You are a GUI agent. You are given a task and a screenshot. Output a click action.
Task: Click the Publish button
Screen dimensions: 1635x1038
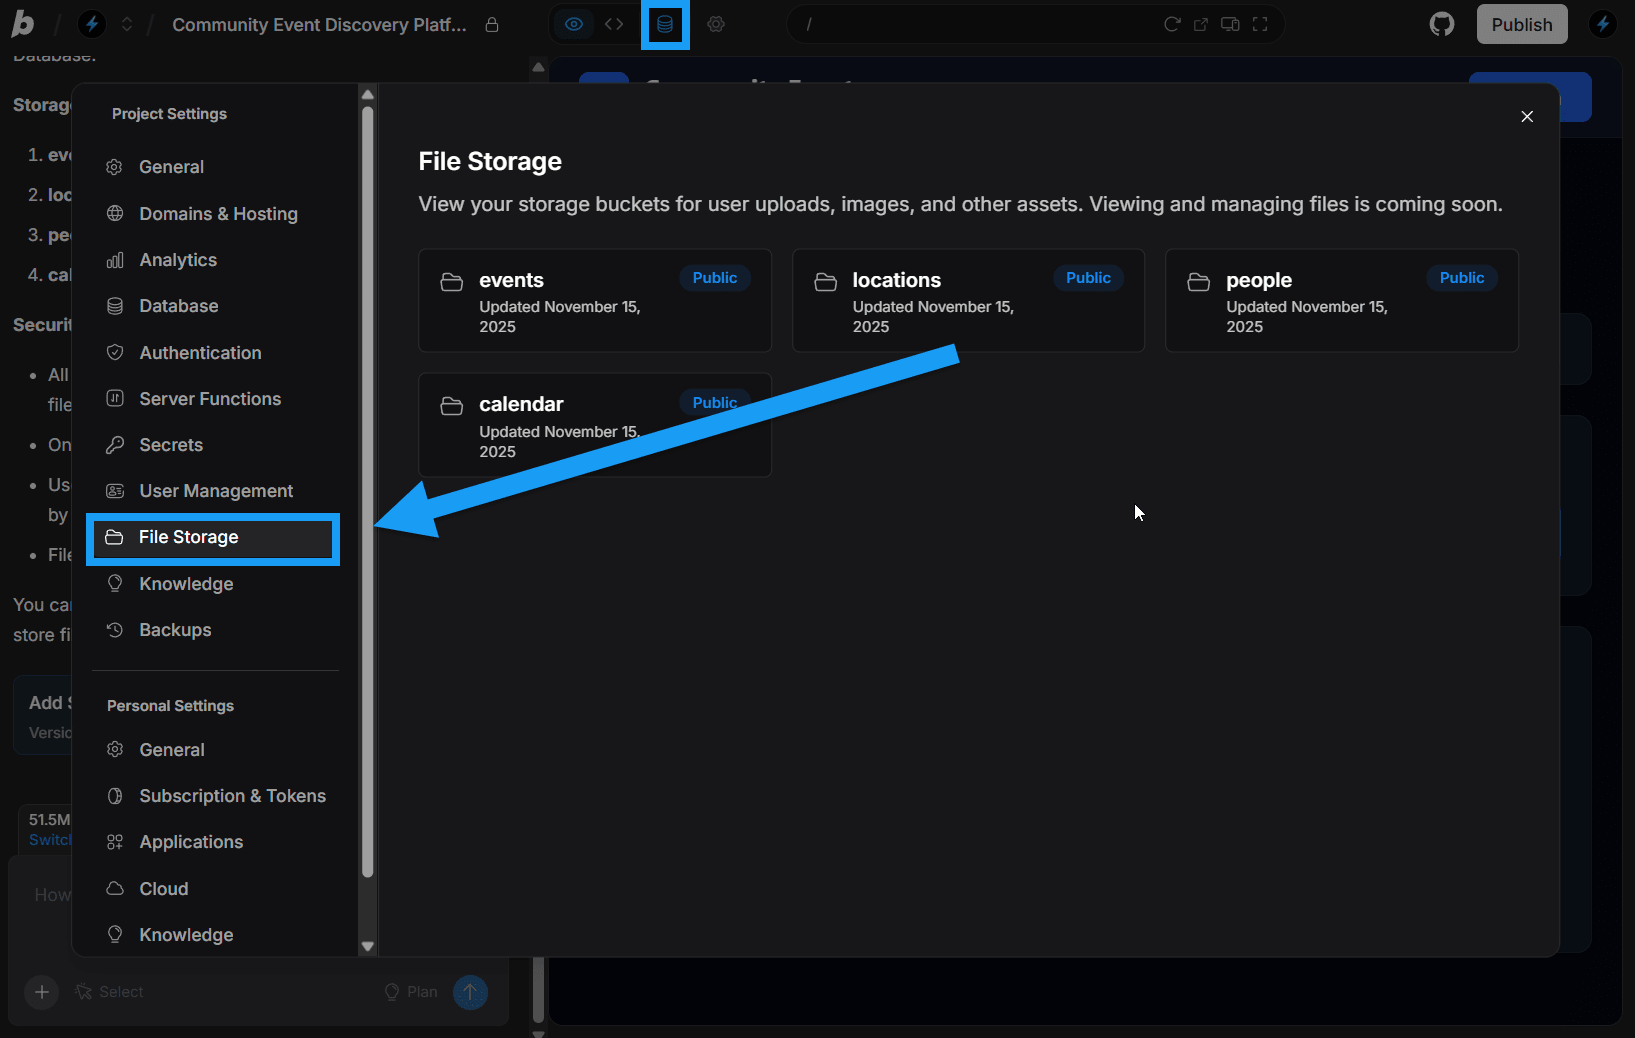[x=1521, y=23]
